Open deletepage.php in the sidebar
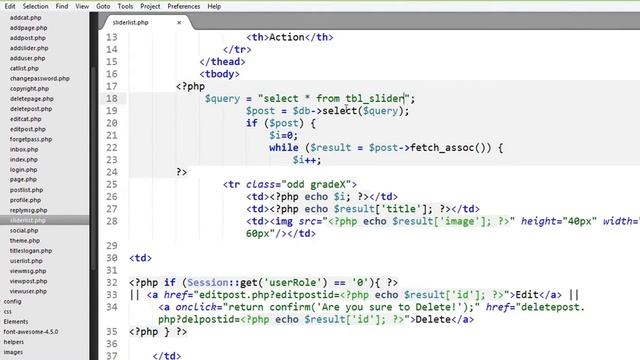640x360 pixels. (x=32, y=99)
